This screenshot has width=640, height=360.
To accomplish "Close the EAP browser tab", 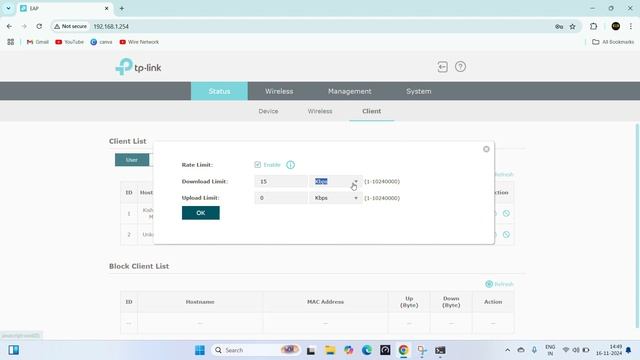I will (x=107, y=8).
